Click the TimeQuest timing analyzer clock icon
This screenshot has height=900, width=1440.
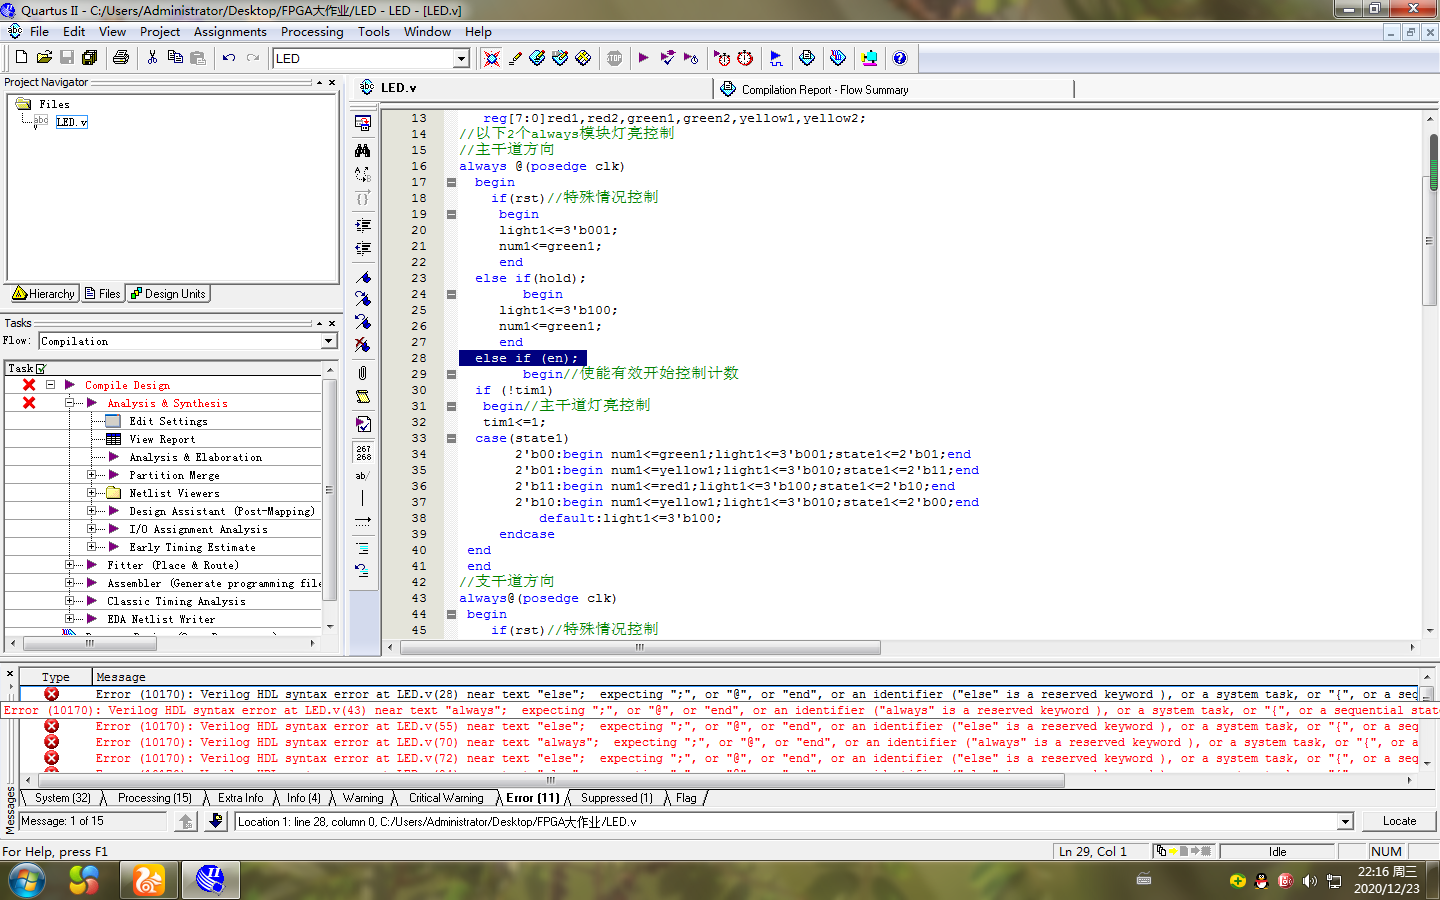(x=745, y=58)
